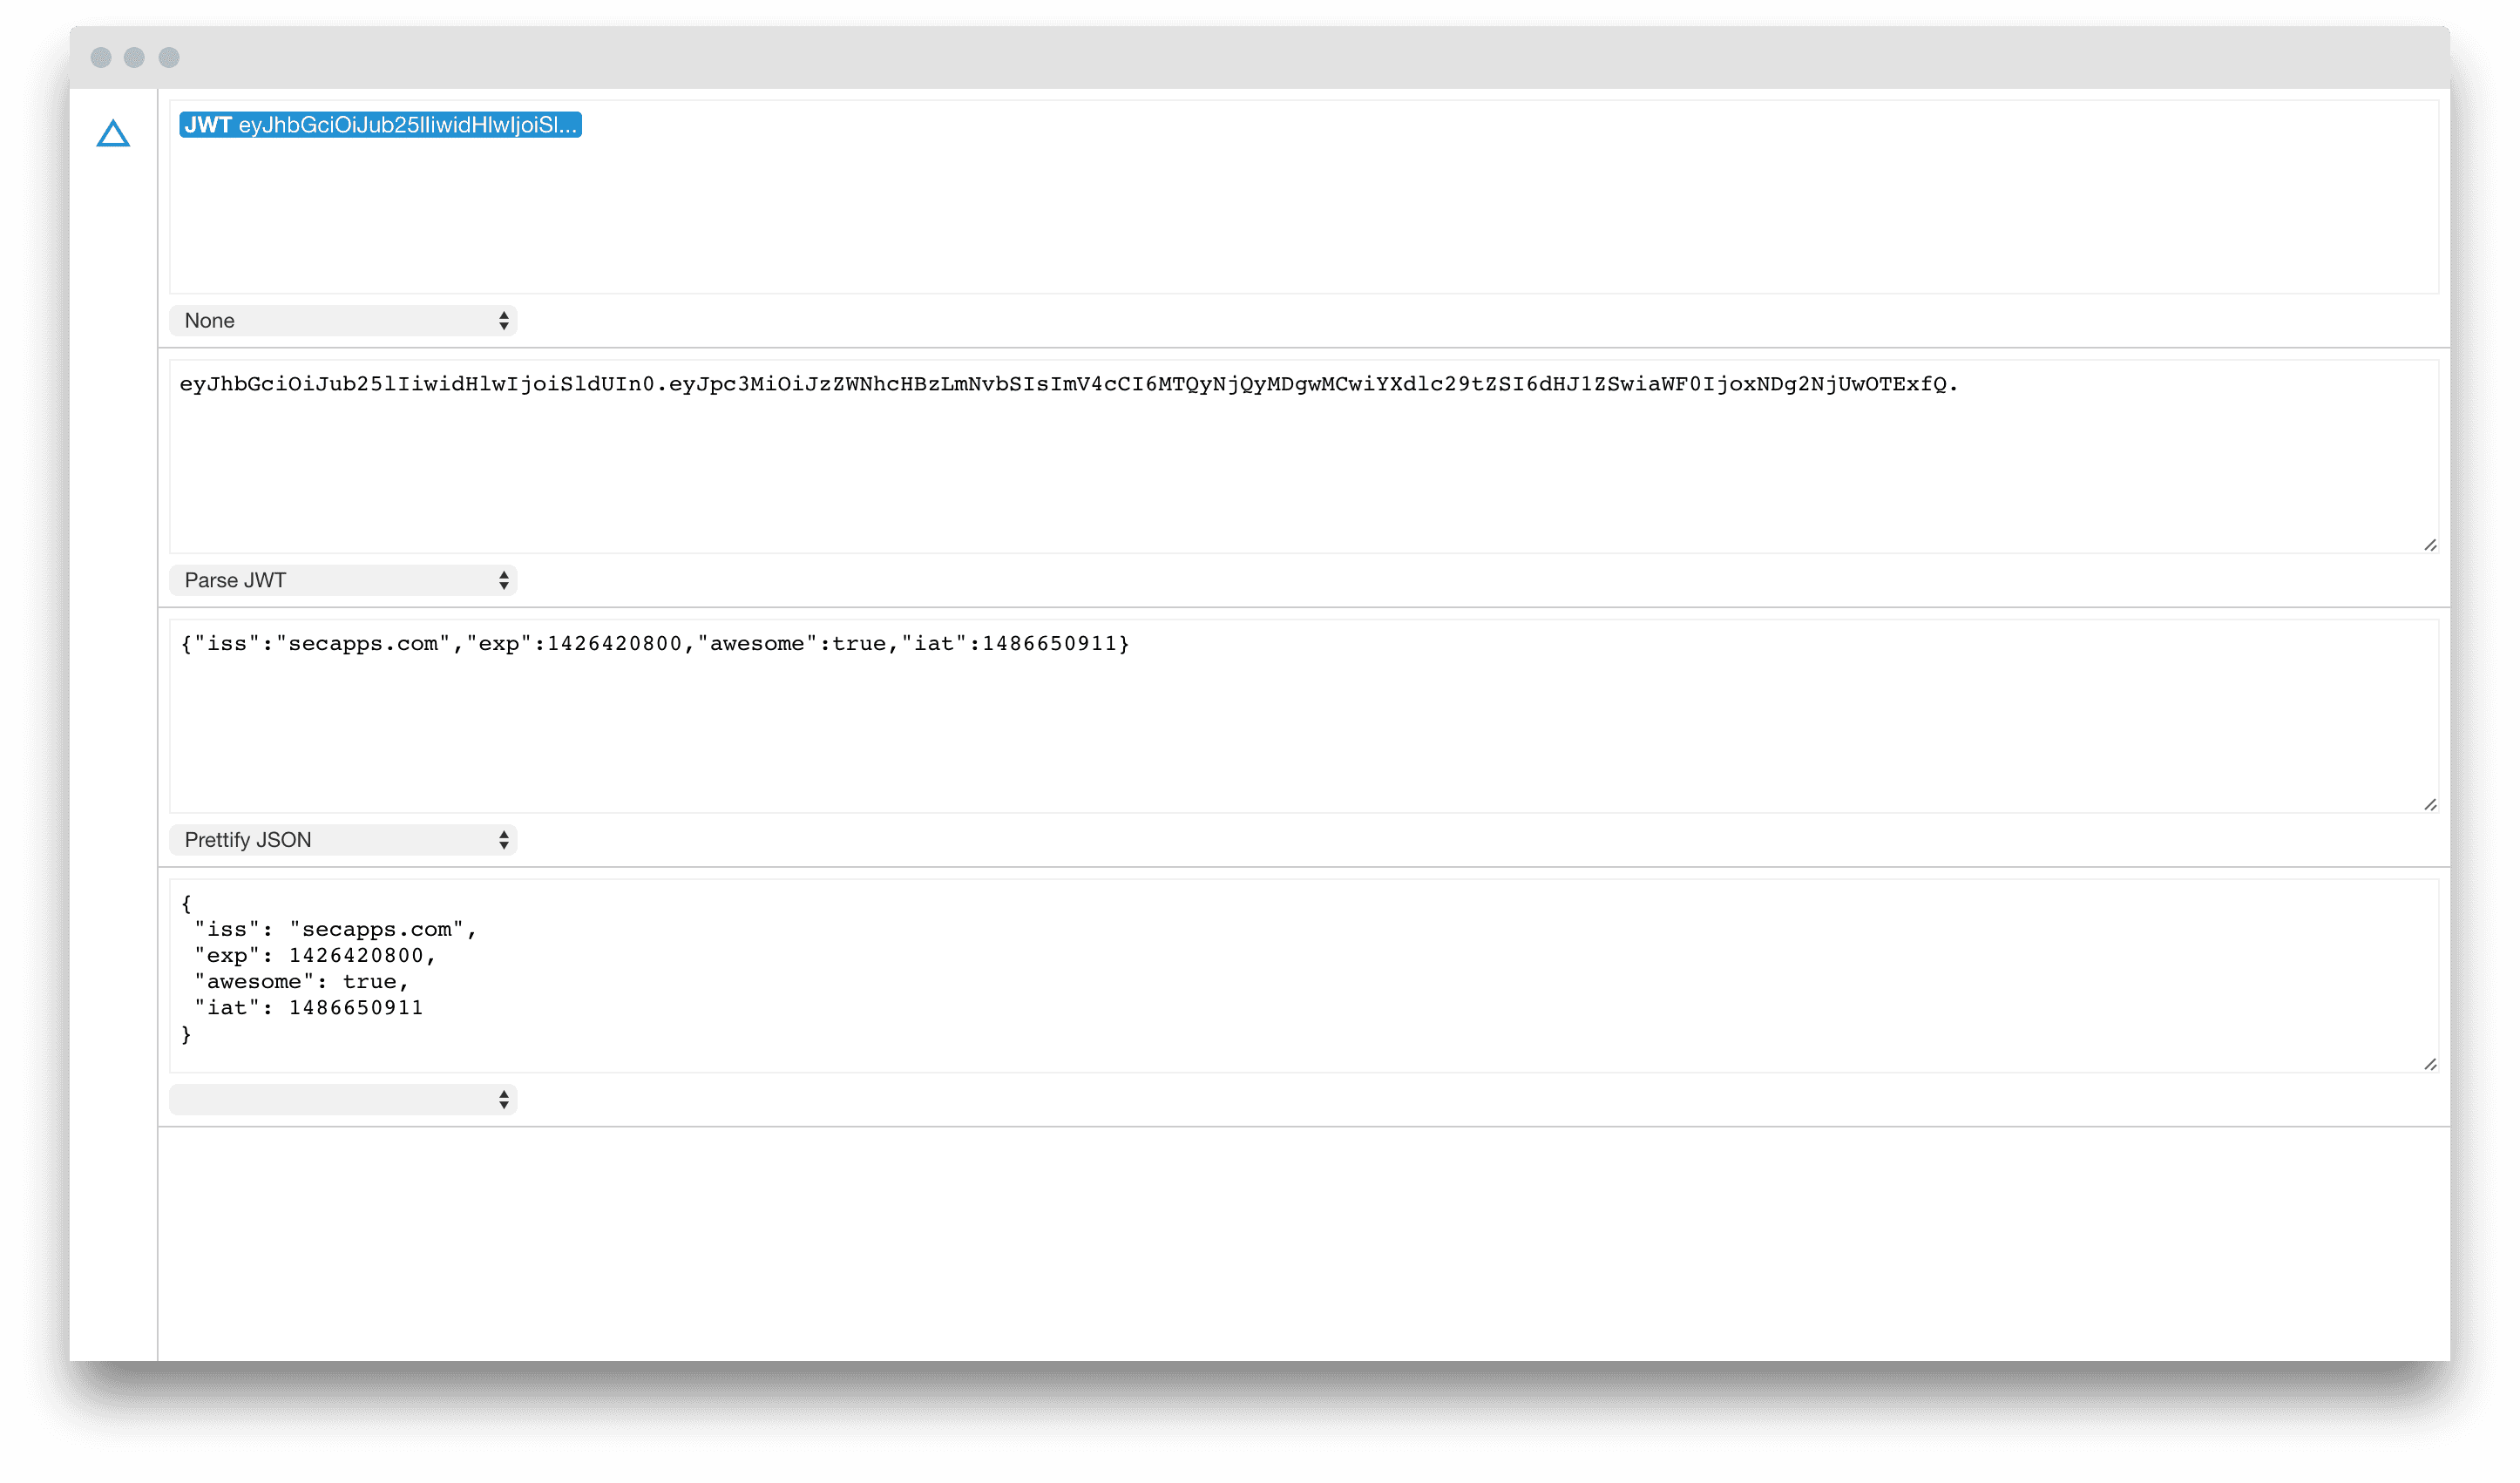Click the middle minimize window dot
The width and height of the screenshot is (2520, 1483).
134,58
